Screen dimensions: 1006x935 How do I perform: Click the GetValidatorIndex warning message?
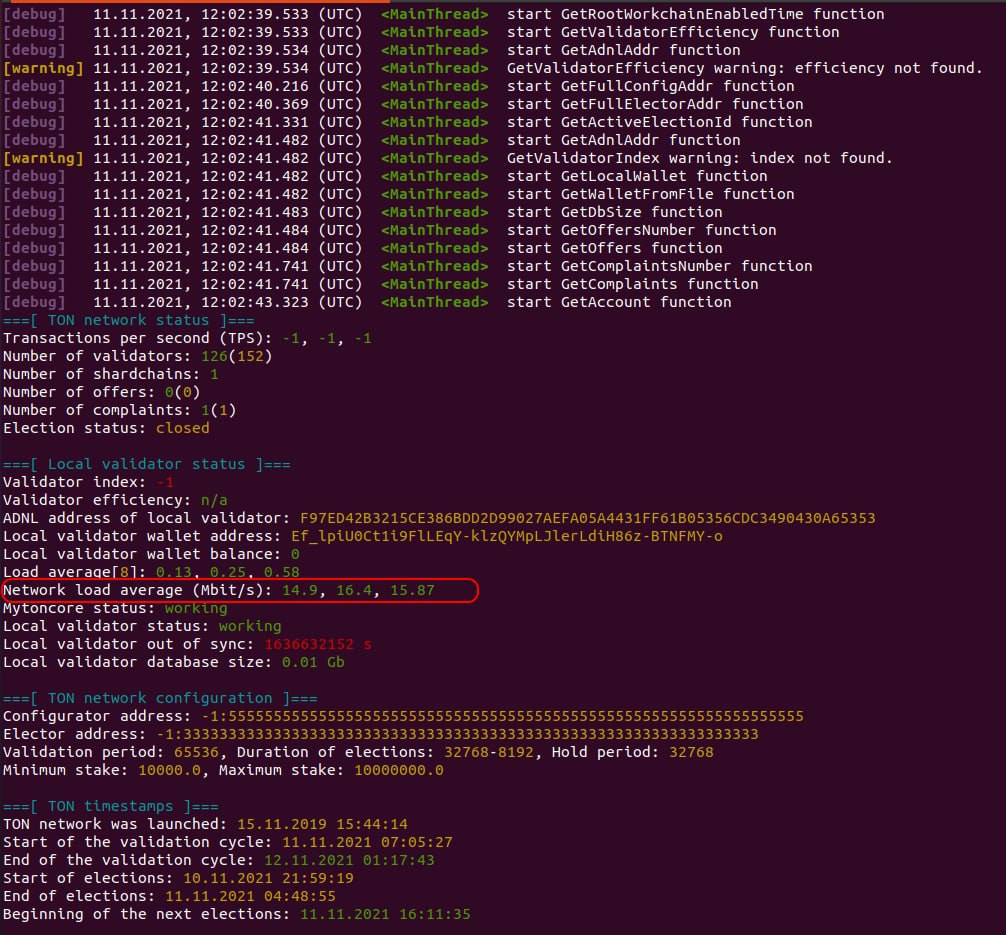pos(699,158)
